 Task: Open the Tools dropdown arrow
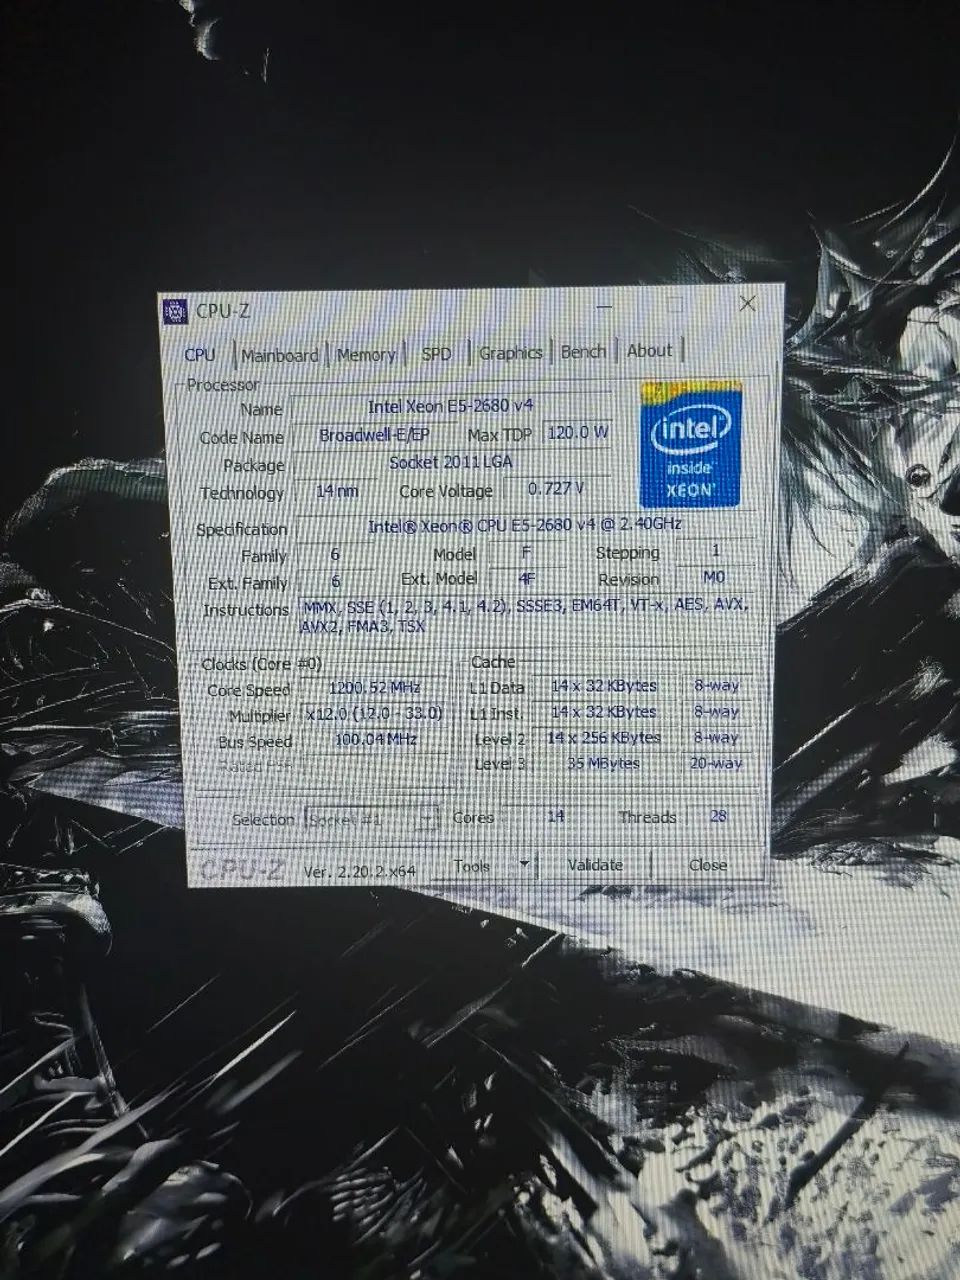point(523,865)
